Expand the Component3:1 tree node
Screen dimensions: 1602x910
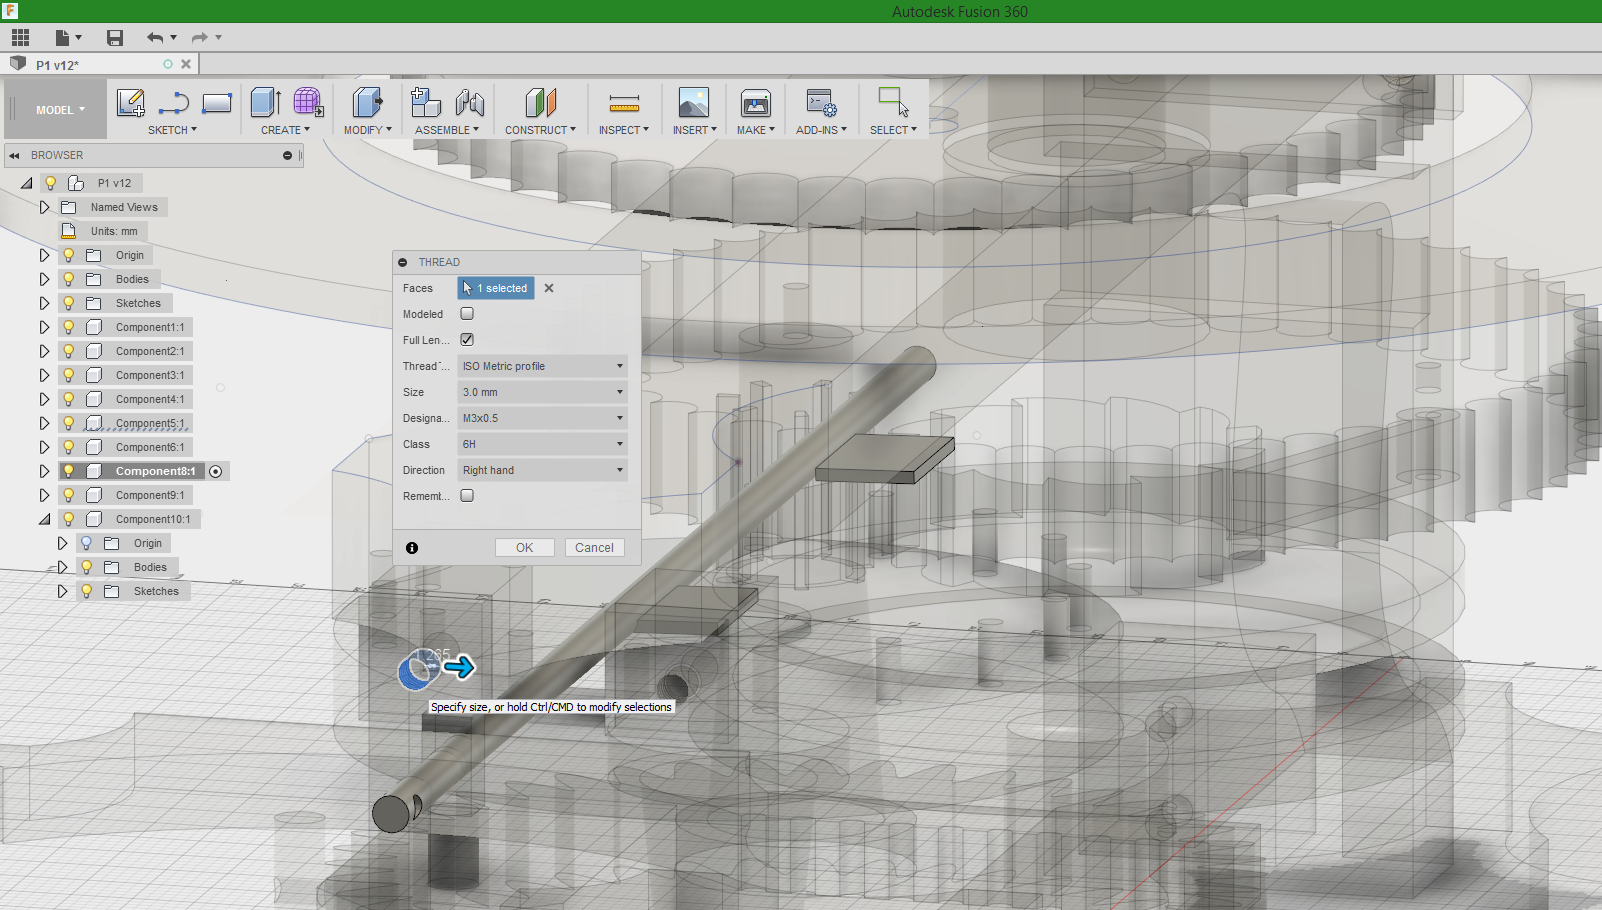pyautogui.click(x=44, y=375)
